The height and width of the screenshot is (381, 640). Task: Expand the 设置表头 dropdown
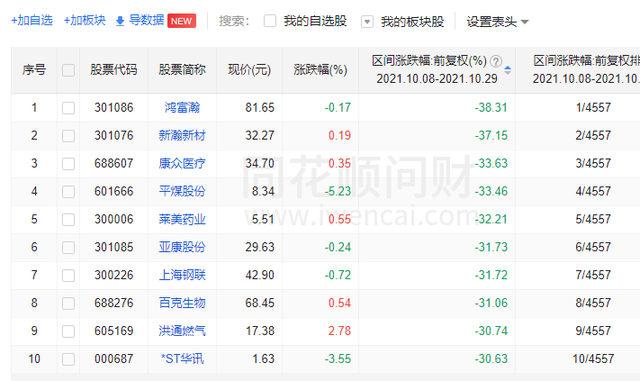pyautogui.click(x=498, y=21)
